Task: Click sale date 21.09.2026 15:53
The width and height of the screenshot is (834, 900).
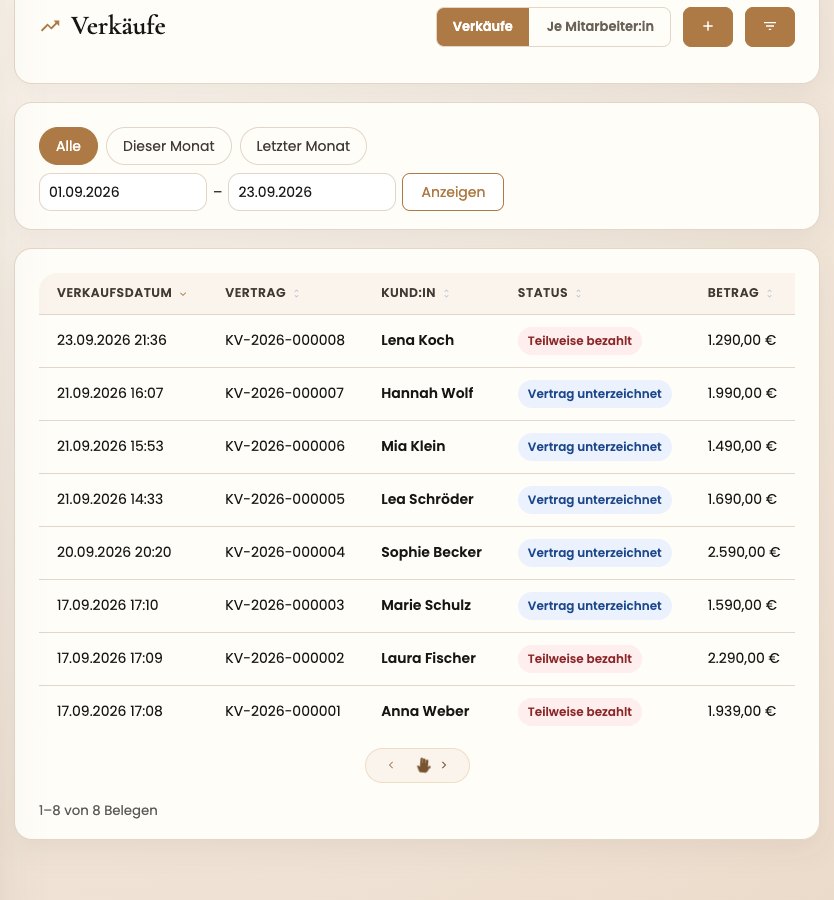Action: [110, 446]
